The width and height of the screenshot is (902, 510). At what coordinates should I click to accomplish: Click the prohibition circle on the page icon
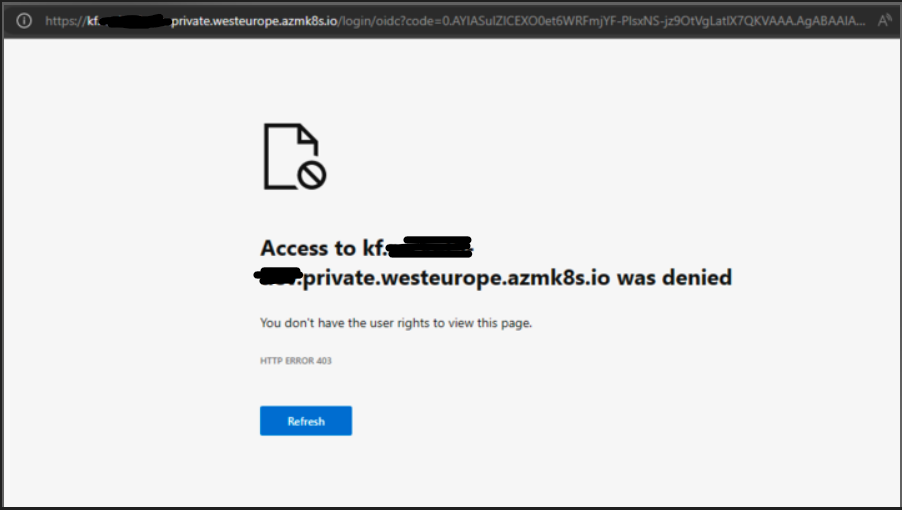click(312, 175)
